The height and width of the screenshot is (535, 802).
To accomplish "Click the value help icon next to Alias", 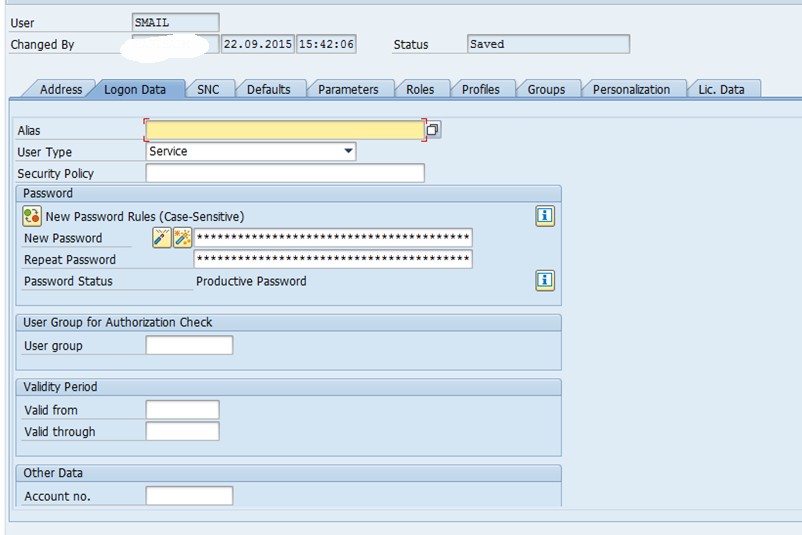I will coord(433,130).
